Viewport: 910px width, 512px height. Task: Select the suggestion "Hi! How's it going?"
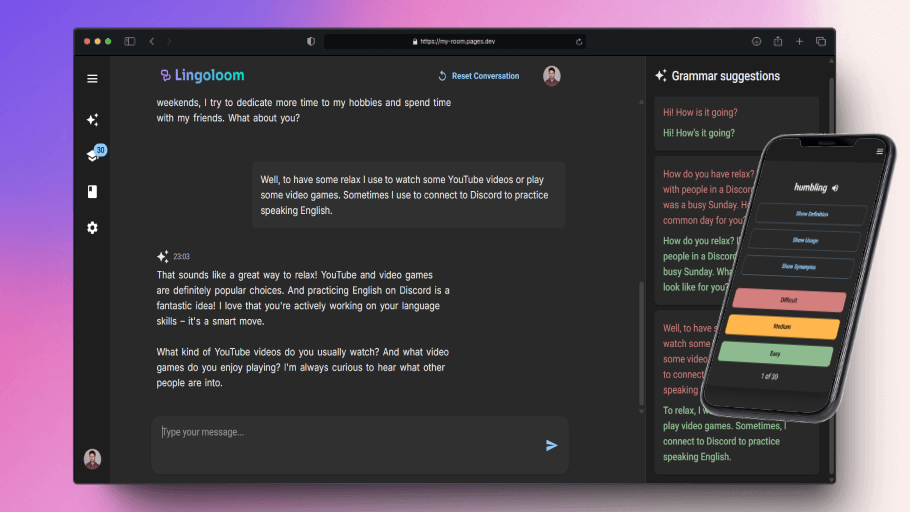coord(699,133)
